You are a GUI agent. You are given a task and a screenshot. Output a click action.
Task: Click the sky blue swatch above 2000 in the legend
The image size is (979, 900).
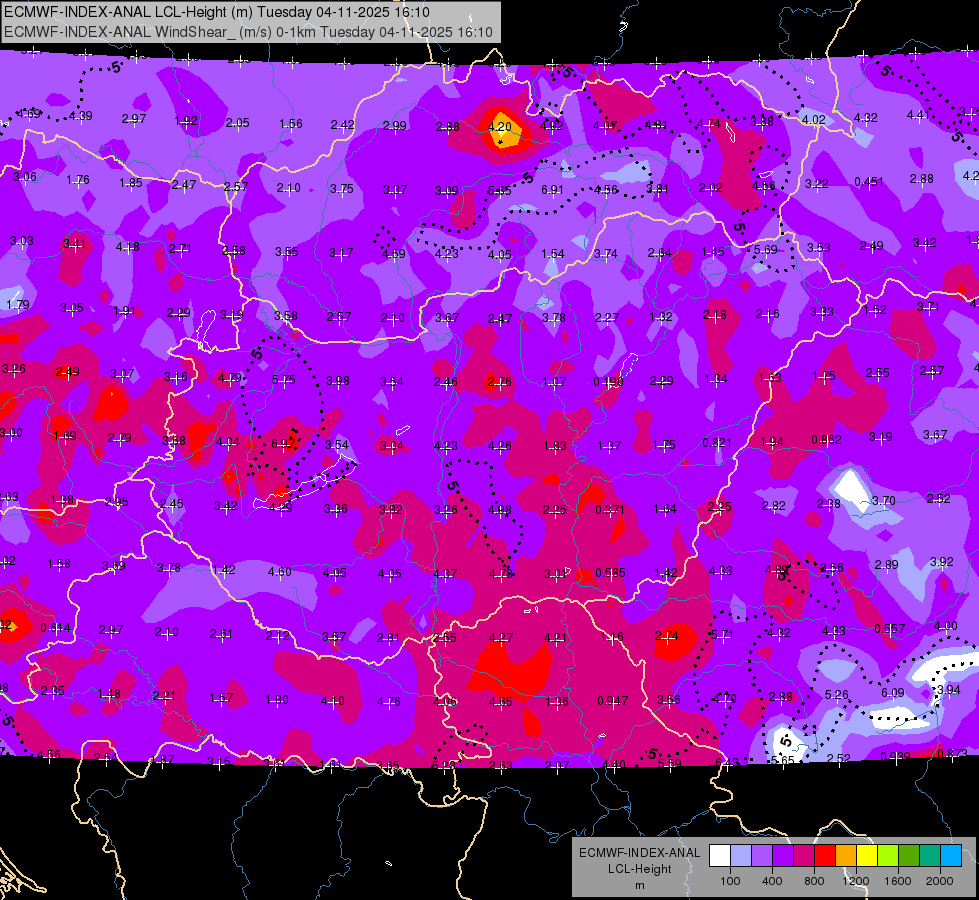[951, 856]
